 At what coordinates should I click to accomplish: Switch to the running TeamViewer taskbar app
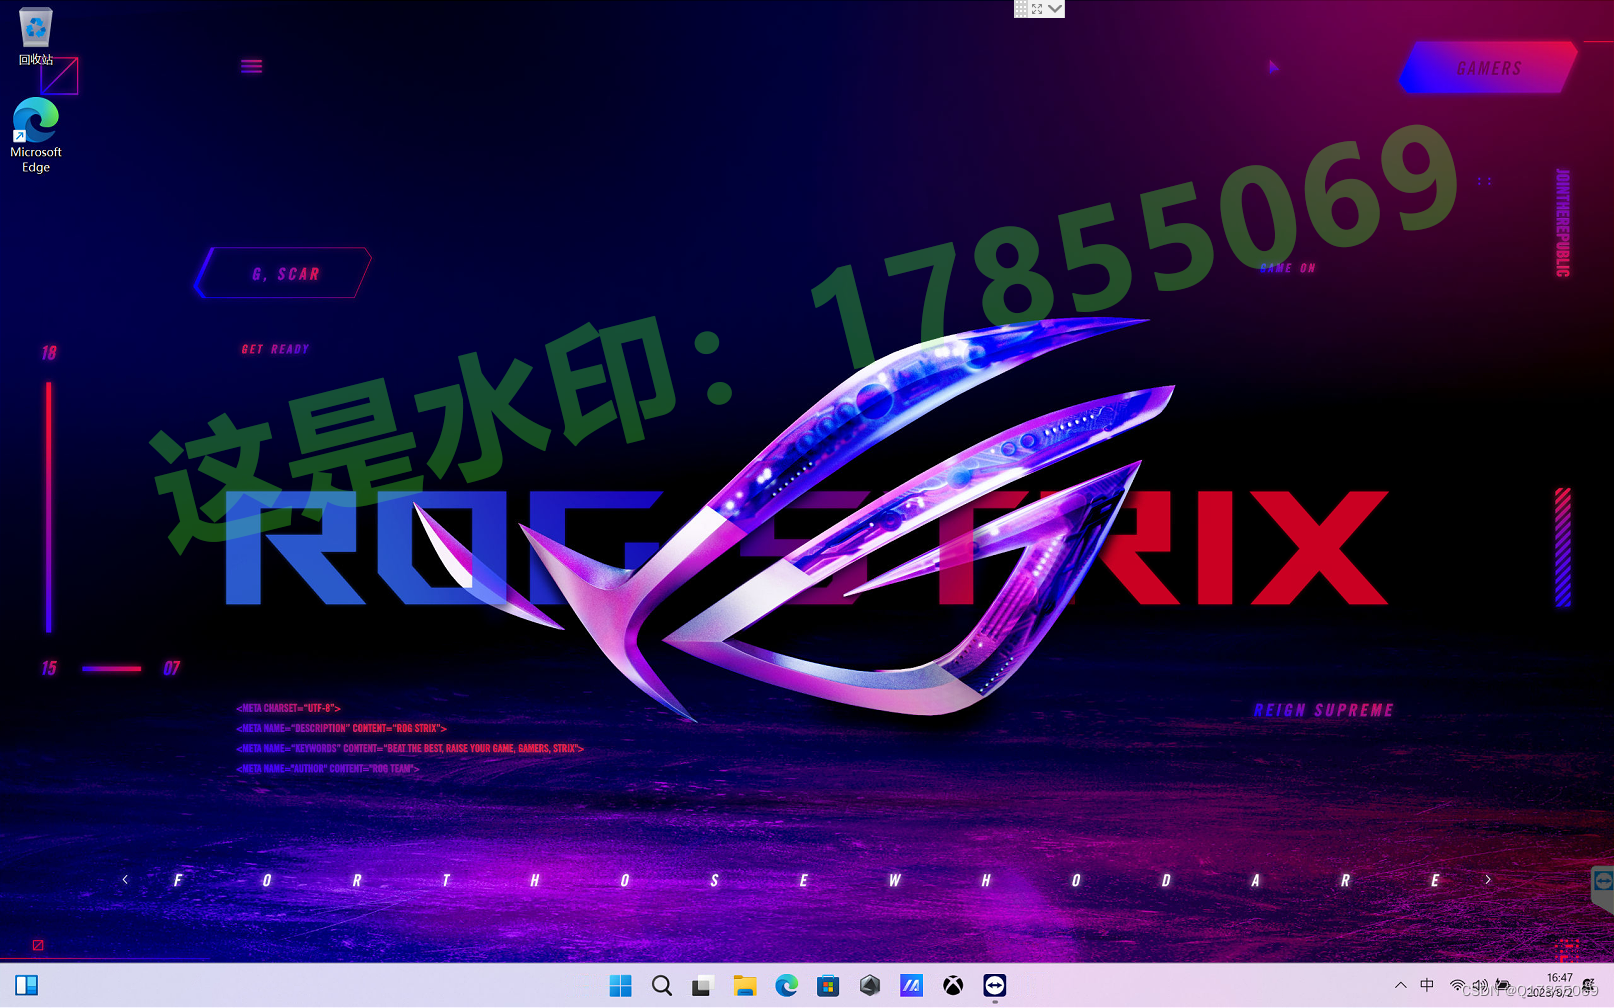click(995, 986)
